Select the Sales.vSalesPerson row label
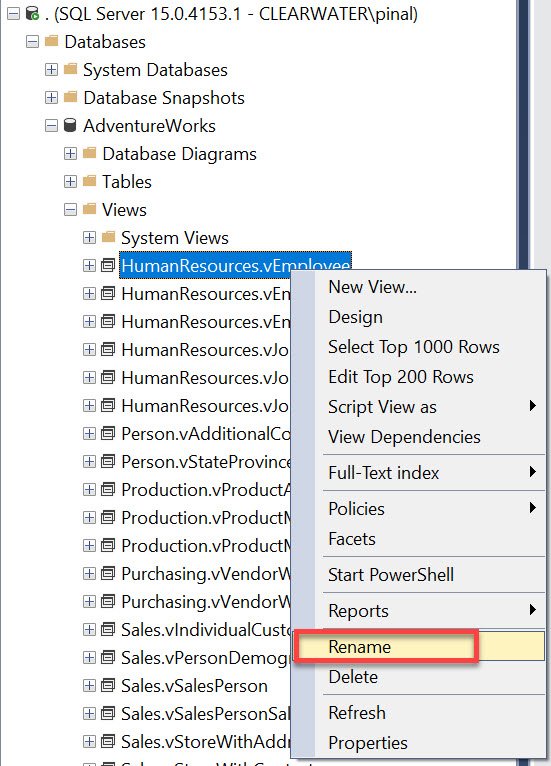The width and height of the screenshot is (551, 766). pos(194,686)
